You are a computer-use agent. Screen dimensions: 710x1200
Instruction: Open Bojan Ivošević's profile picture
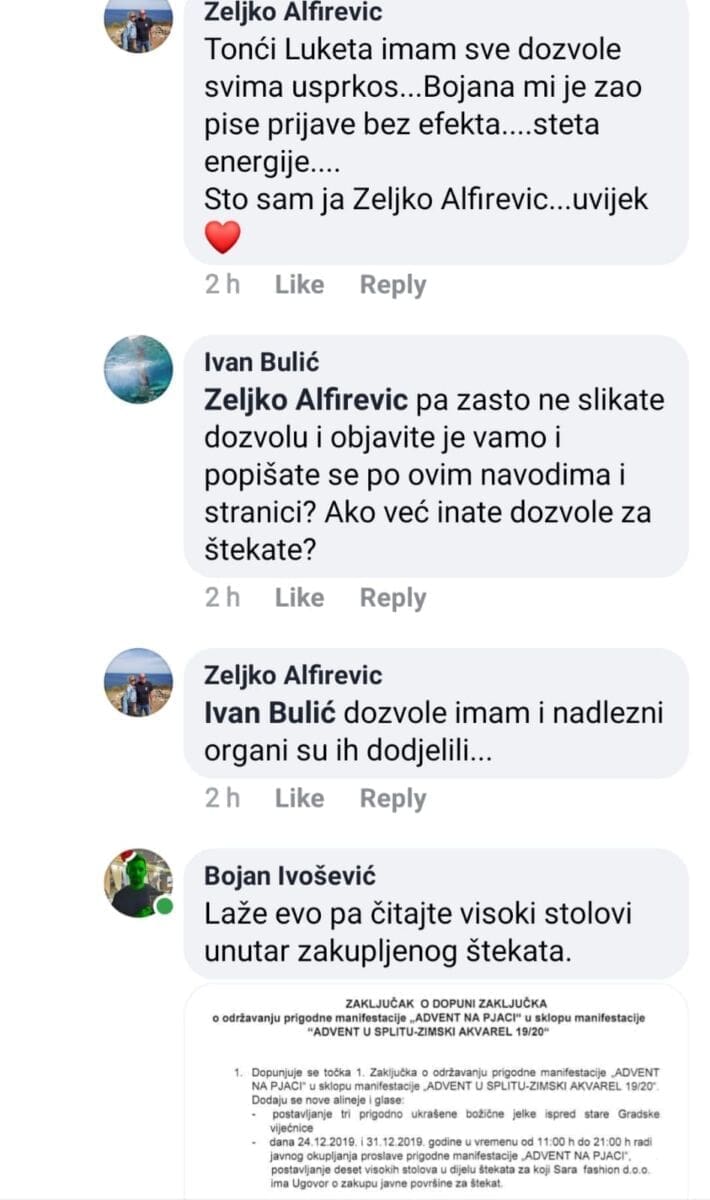coord(138,883)
